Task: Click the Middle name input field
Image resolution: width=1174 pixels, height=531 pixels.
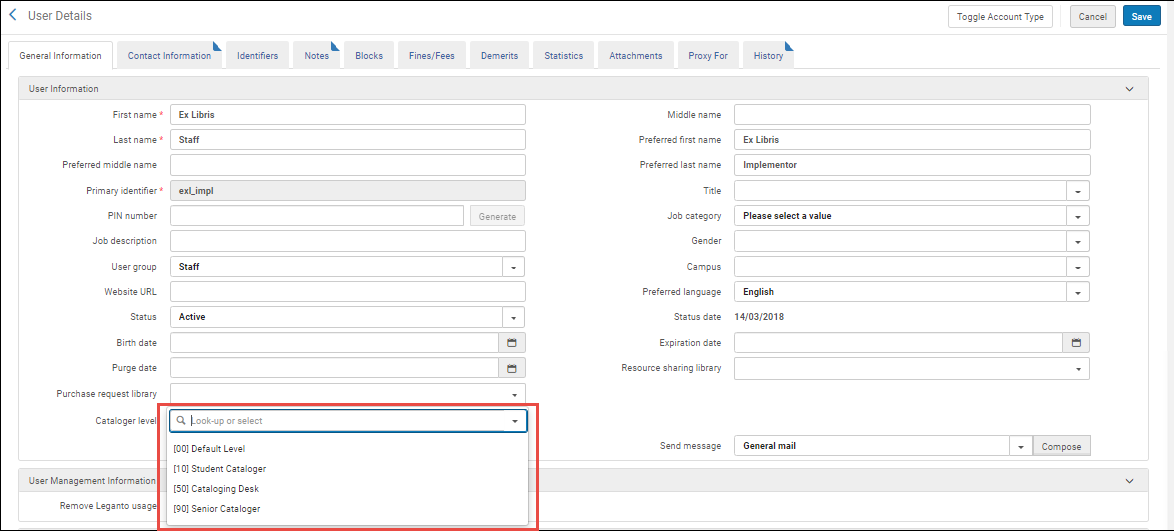Action: [x=912, y=115]
